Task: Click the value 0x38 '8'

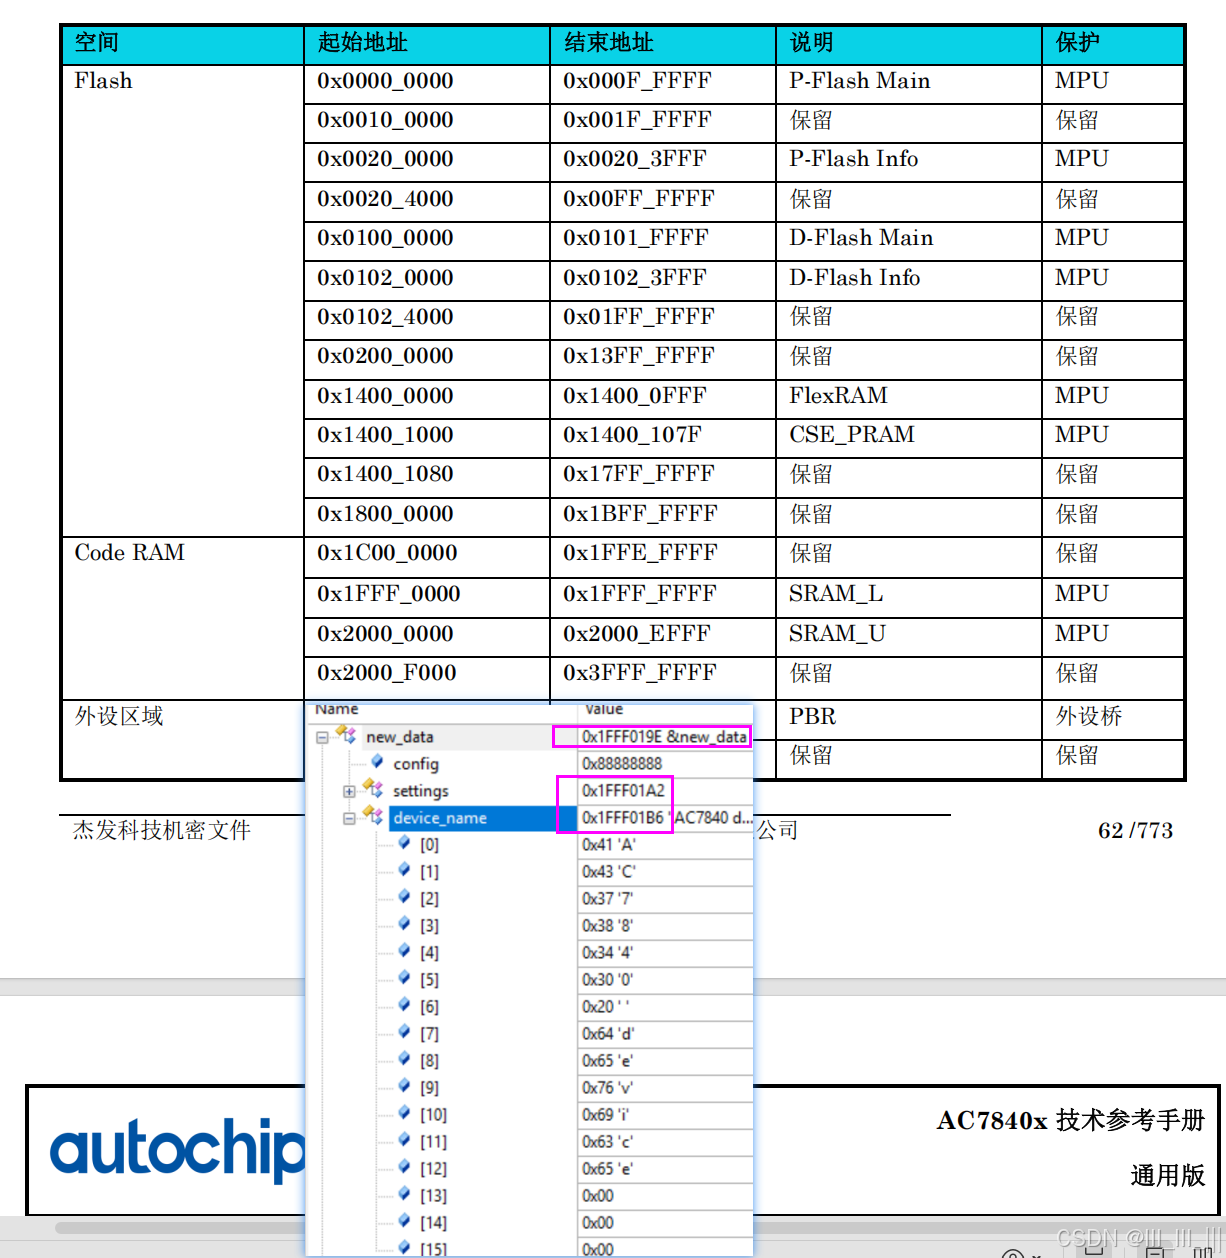Action: (607, 926)
